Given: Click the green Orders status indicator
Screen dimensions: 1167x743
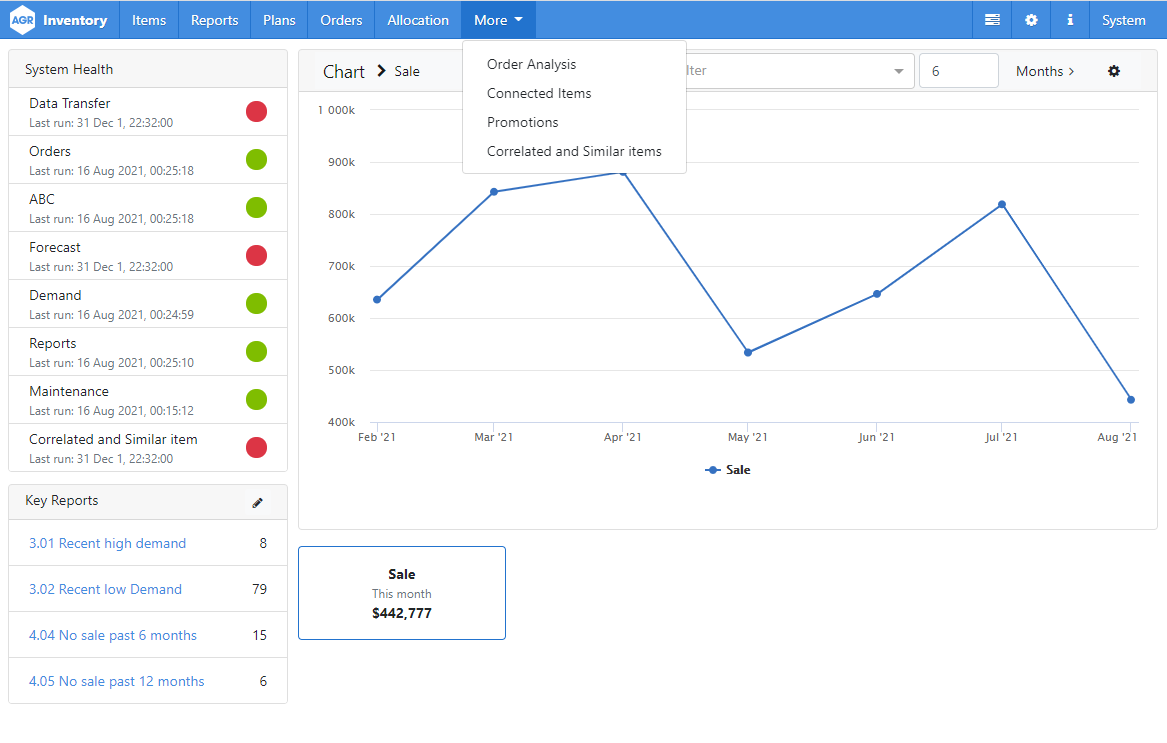Looking at the screenshot, I should point(256,159).
